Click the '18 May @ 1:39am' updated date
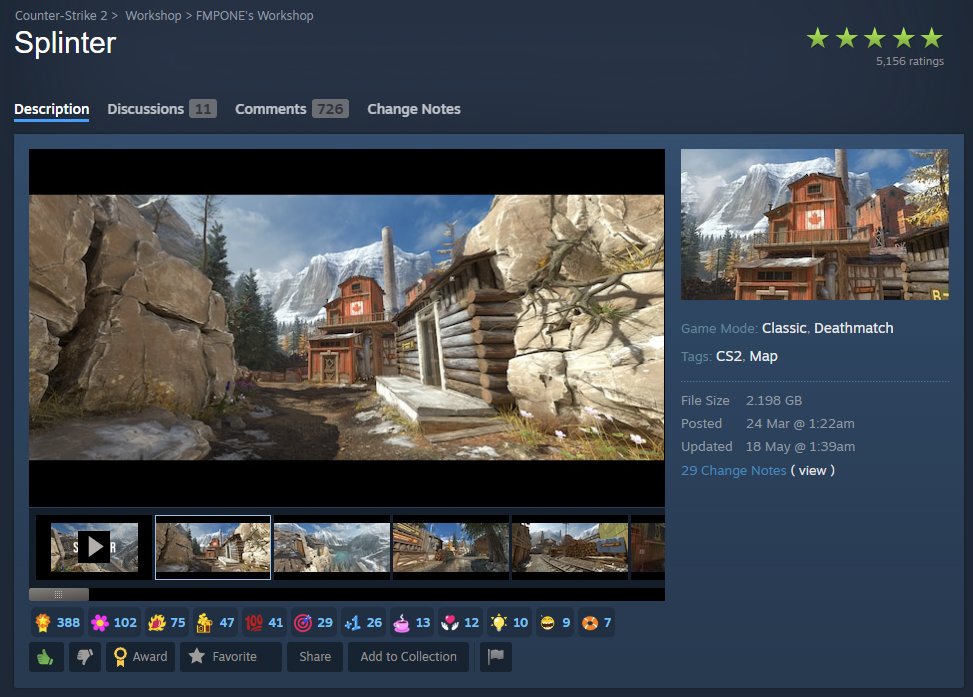This screenshot has width=973, height=697. pyautogui.click(x=800, y=447)
